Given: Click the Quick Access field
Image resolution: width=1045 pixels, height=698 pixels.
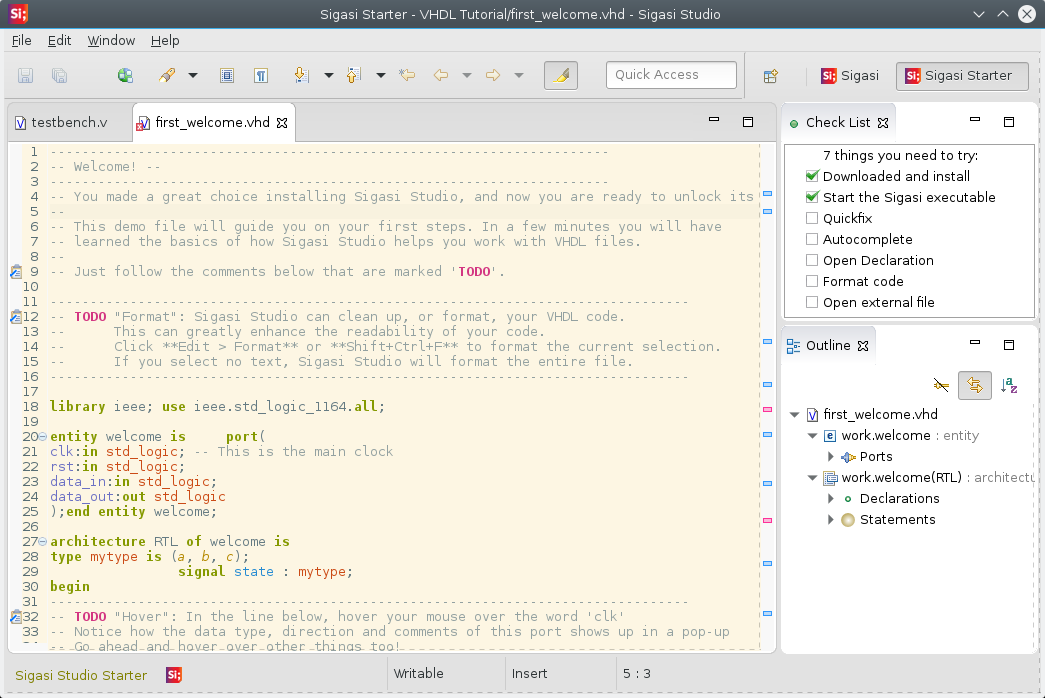Looking at the screenshot, I should pyautogui.click(x=671, y=75).
